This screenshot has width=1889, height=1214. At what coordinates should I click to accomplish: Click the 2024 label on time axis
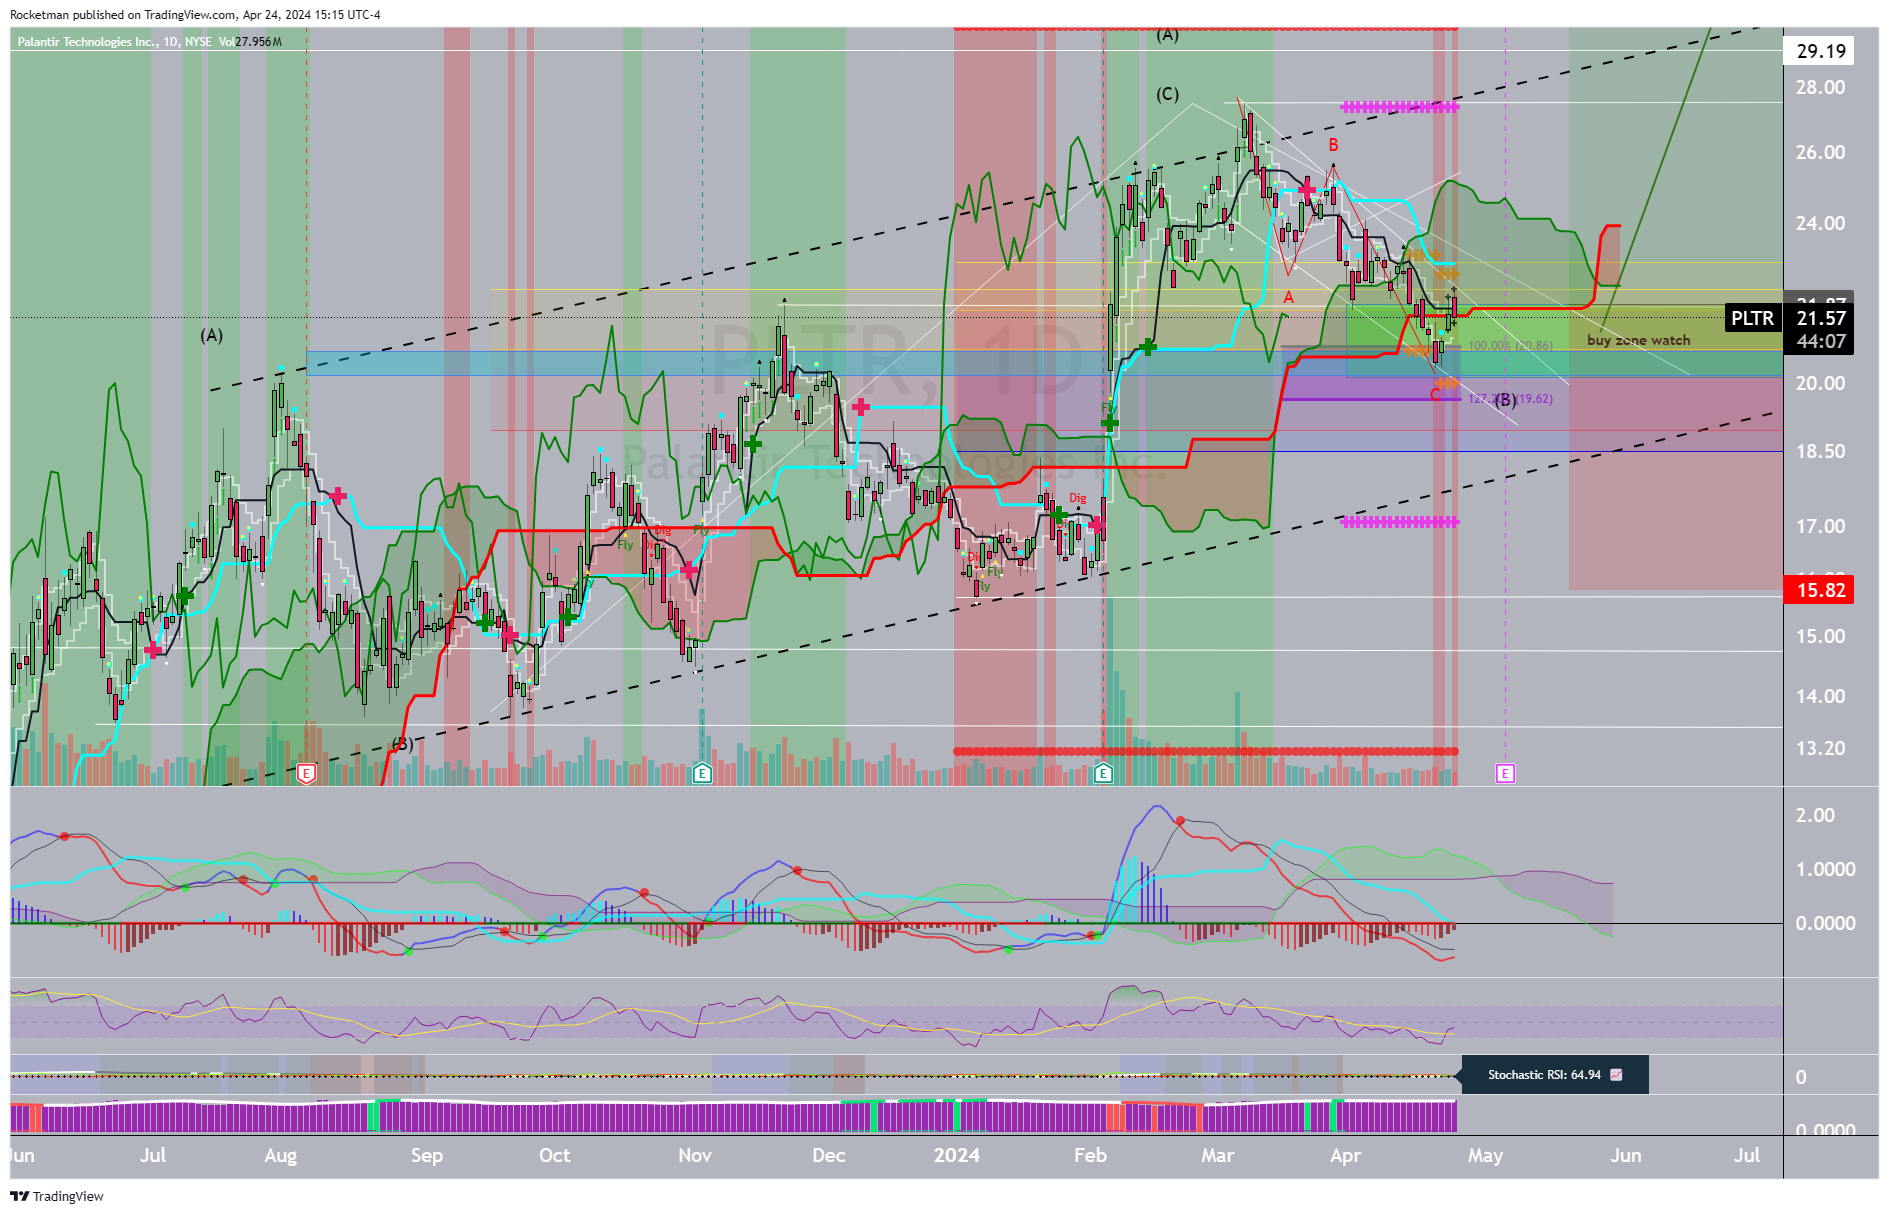pos(957,1155)
